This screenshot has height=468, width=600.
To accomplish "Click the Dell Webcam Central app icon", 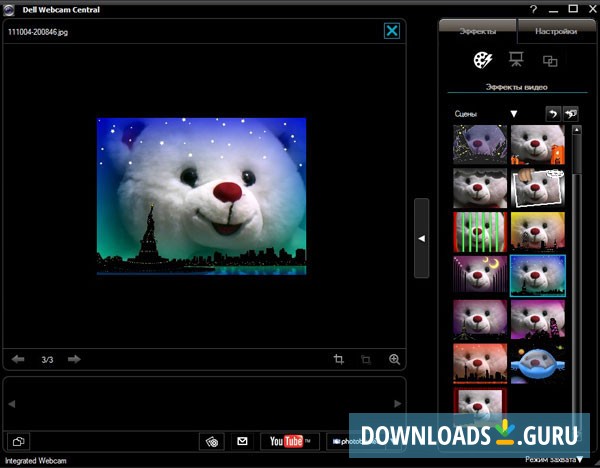I will (8, 10).
